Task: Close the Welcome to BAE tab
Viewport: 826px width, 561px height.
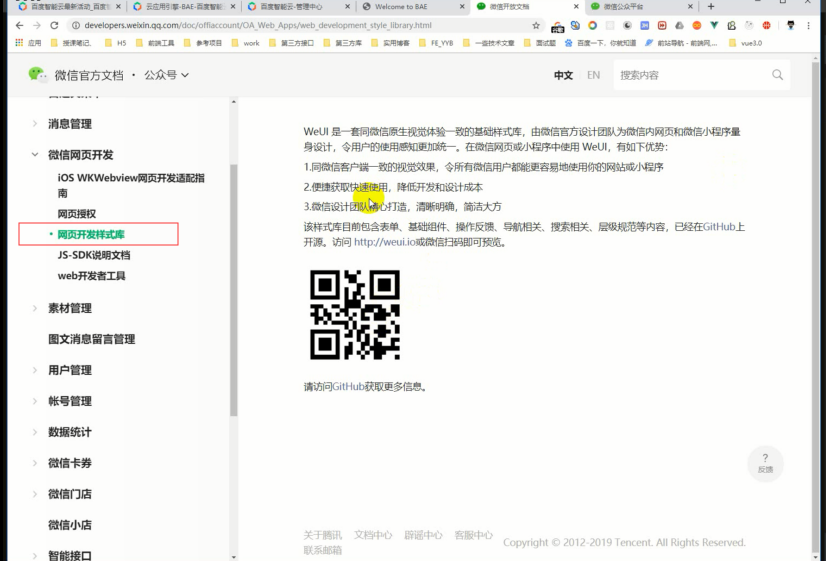Action: pyautogui.click(x=462, y=6)
